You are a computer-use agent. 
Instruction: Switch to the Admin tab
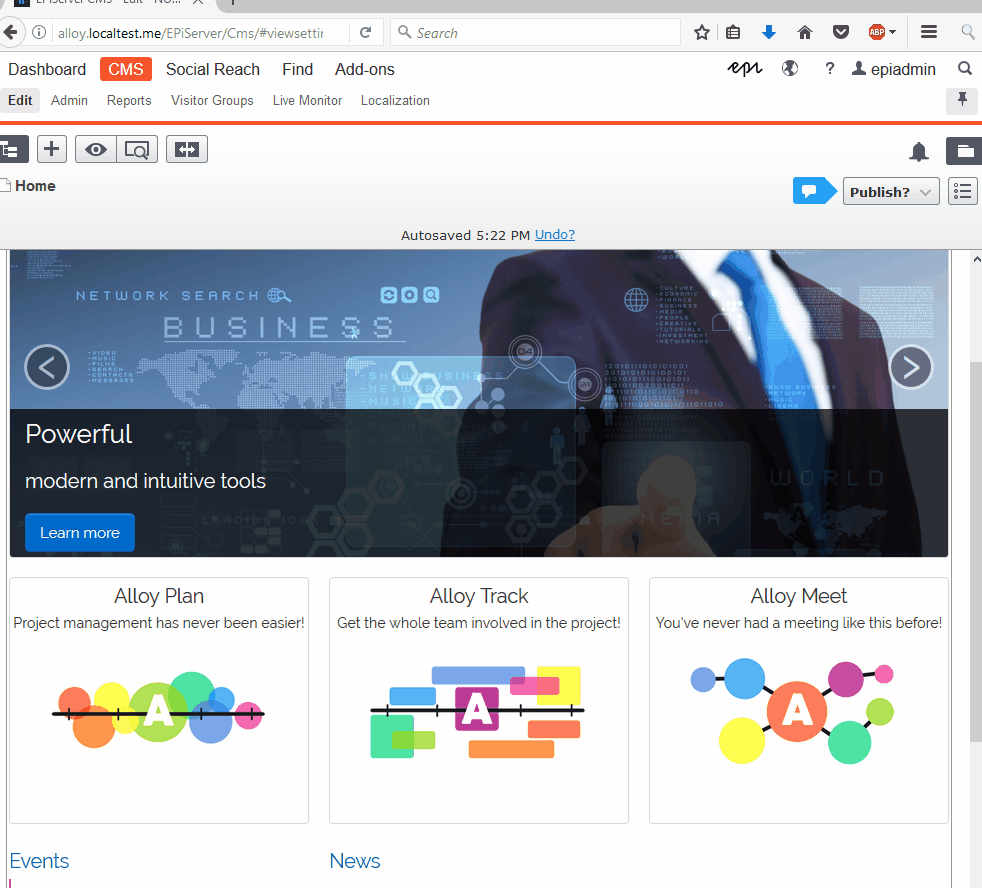tap(70, 100)
